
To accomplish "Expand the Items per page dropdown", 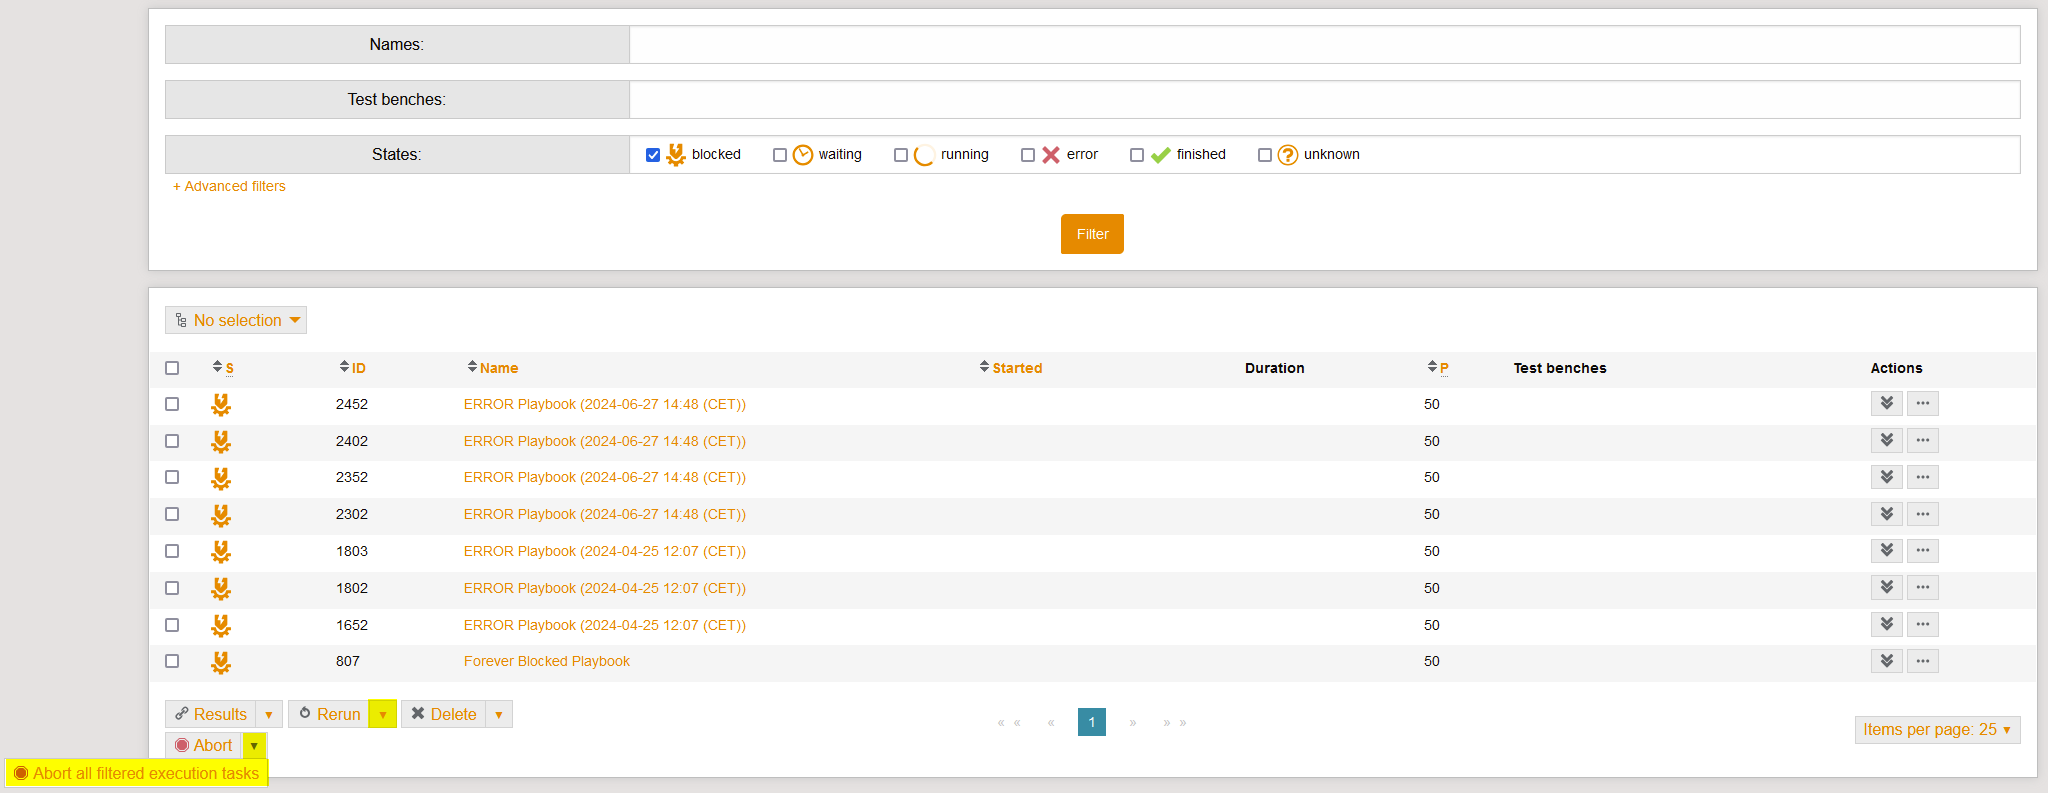I will [x=1936, y=730].
